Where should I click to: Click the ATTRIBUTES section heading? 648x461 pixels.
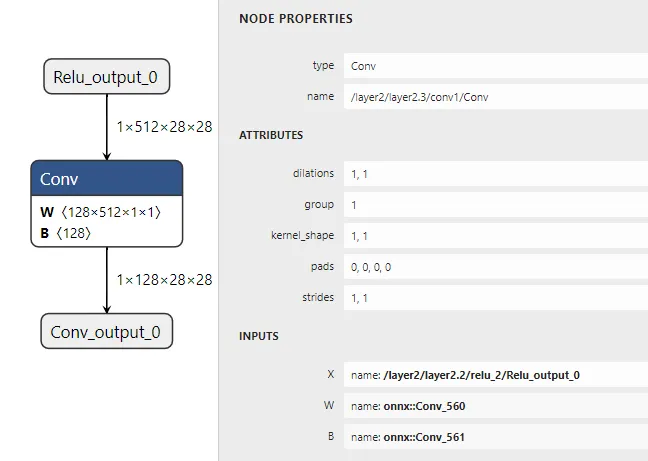(x=271, y=134)
